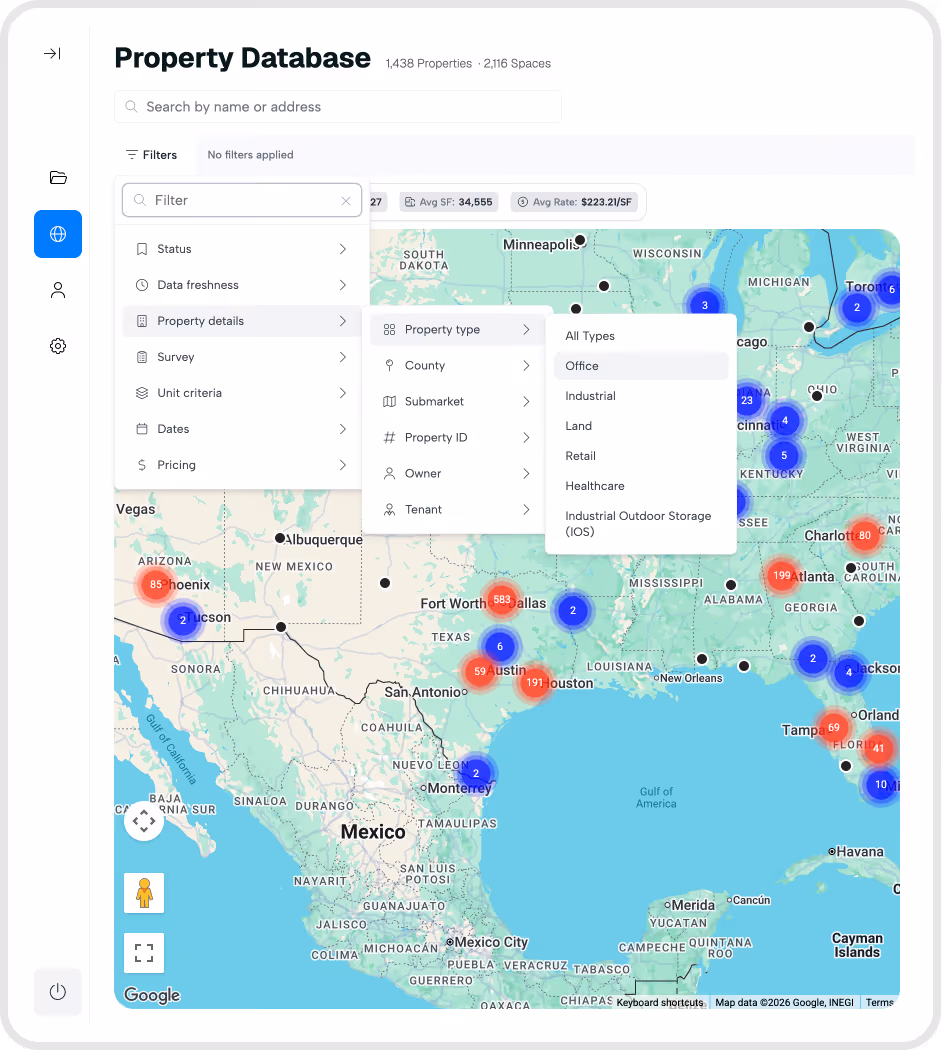Focus the Search by name or address field
Screen dimensions: 942x1050
click(x=338, y=107)
